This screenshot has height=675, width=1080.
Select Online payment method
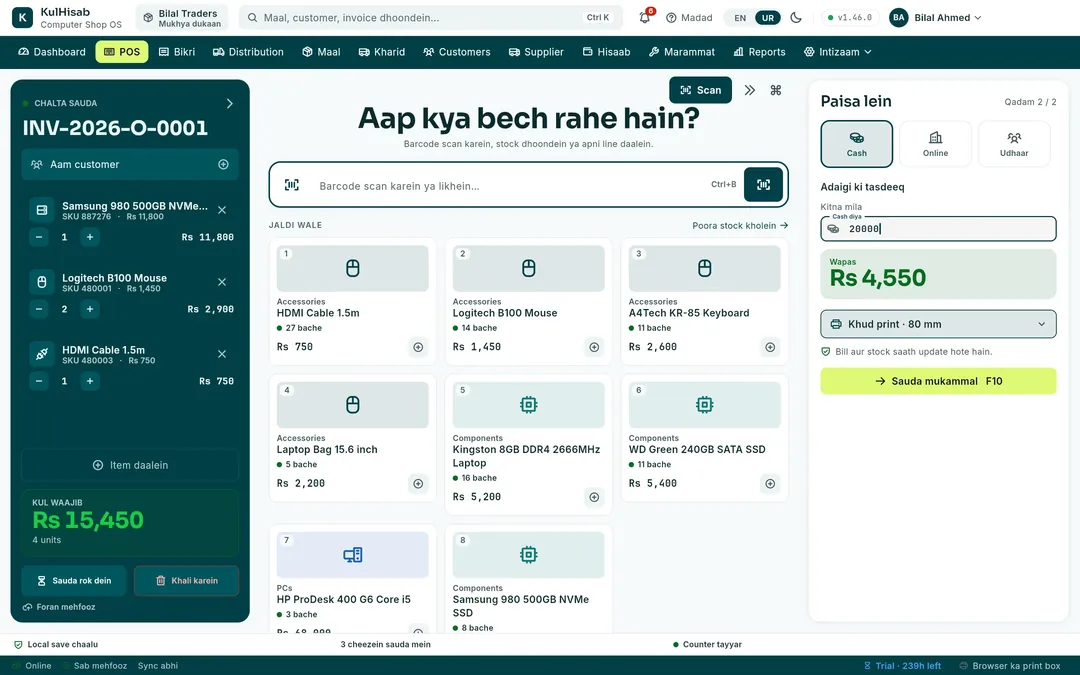[x=935, y=144]
